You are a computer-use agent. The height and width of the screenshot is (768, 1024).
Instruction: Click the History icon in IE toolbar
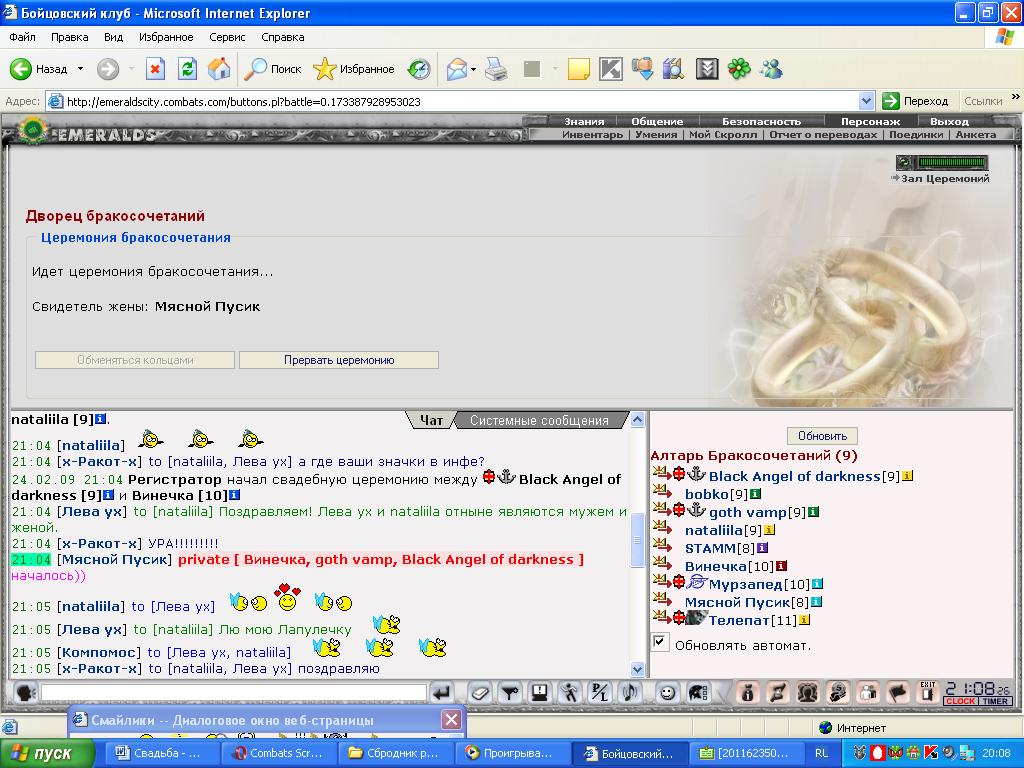[419, 69]
